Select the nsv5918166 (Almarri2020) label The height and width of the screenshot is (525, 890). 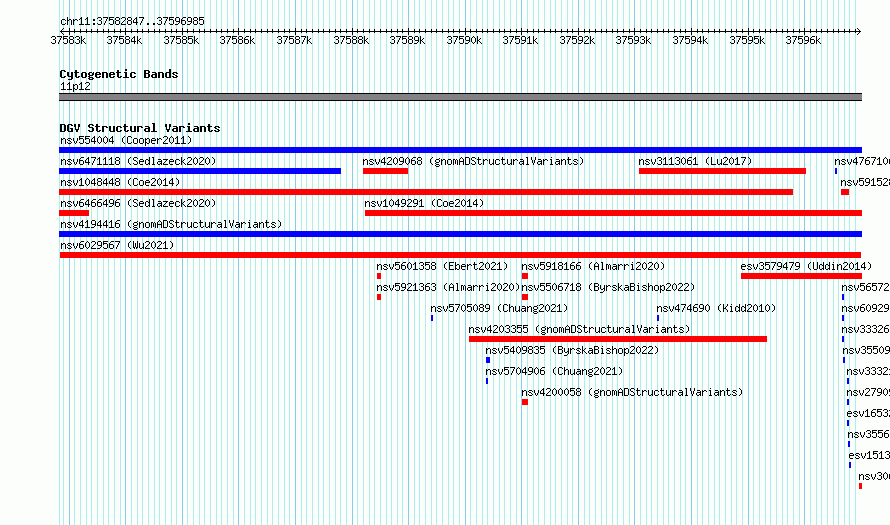tap(593, 266)
